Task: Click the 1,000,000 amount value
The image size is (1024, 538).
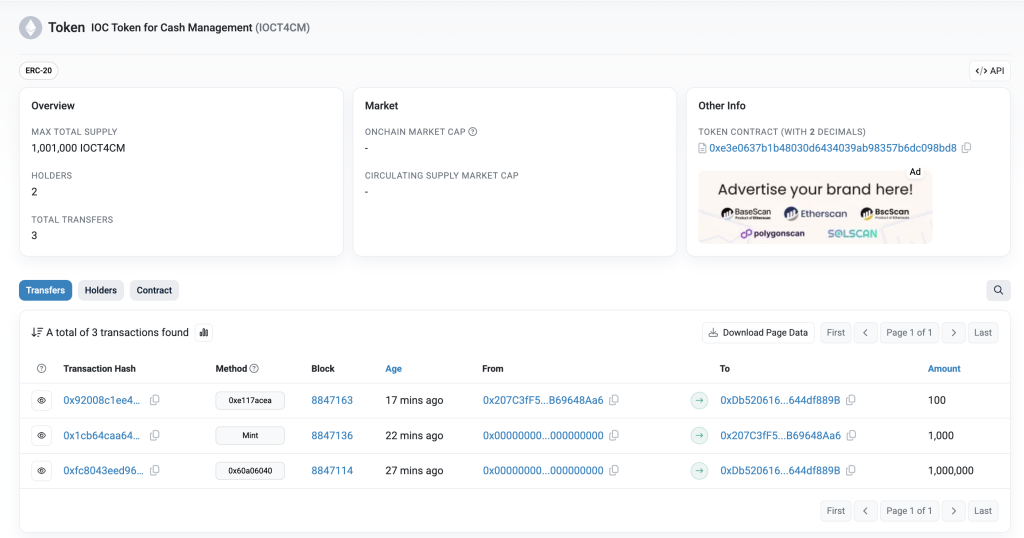Action: (x=950, y=471)
